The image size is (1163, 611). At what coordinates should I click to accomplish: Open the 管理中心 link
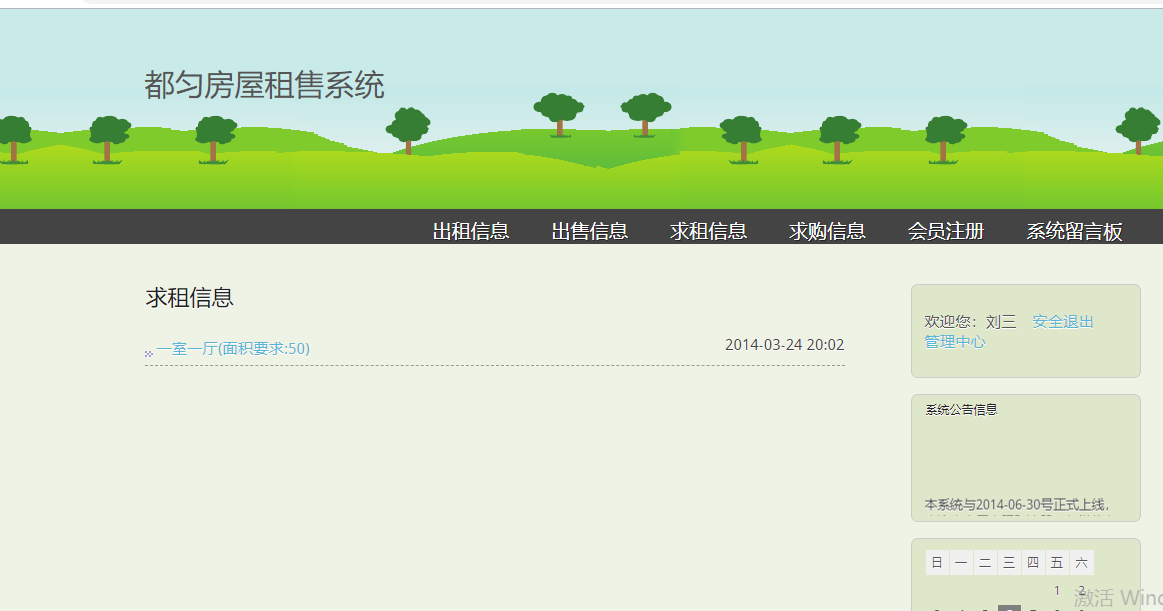point(955,342)
